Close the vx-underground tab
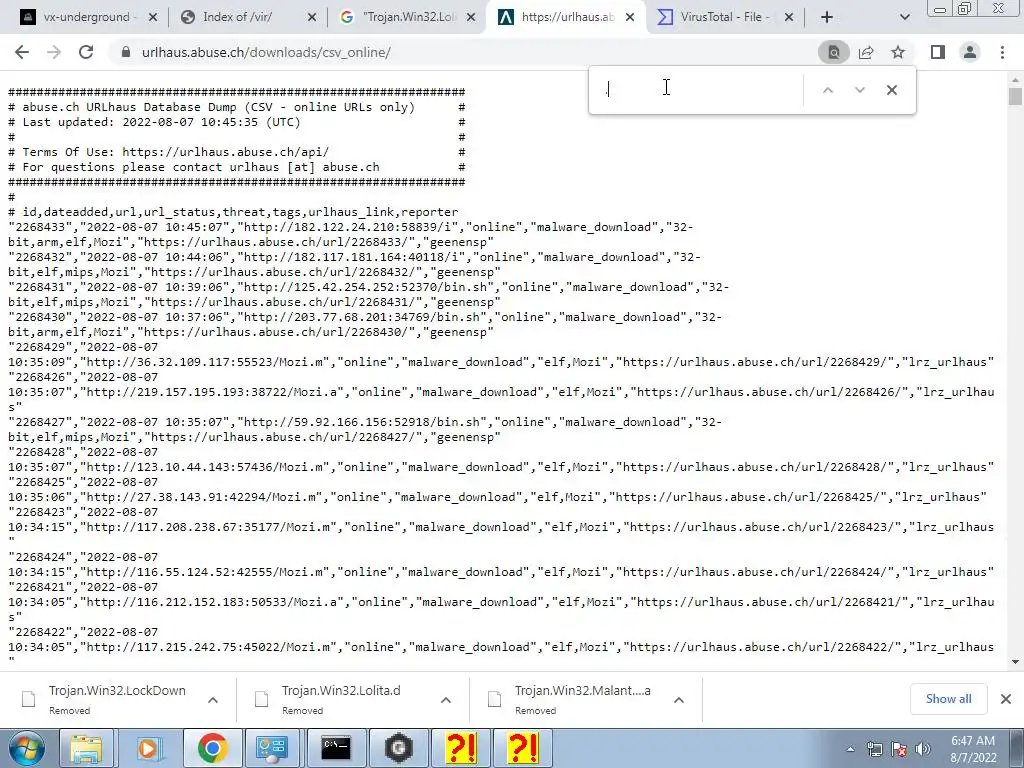Viewport: 1024px width, 768px height. point(153,17)
